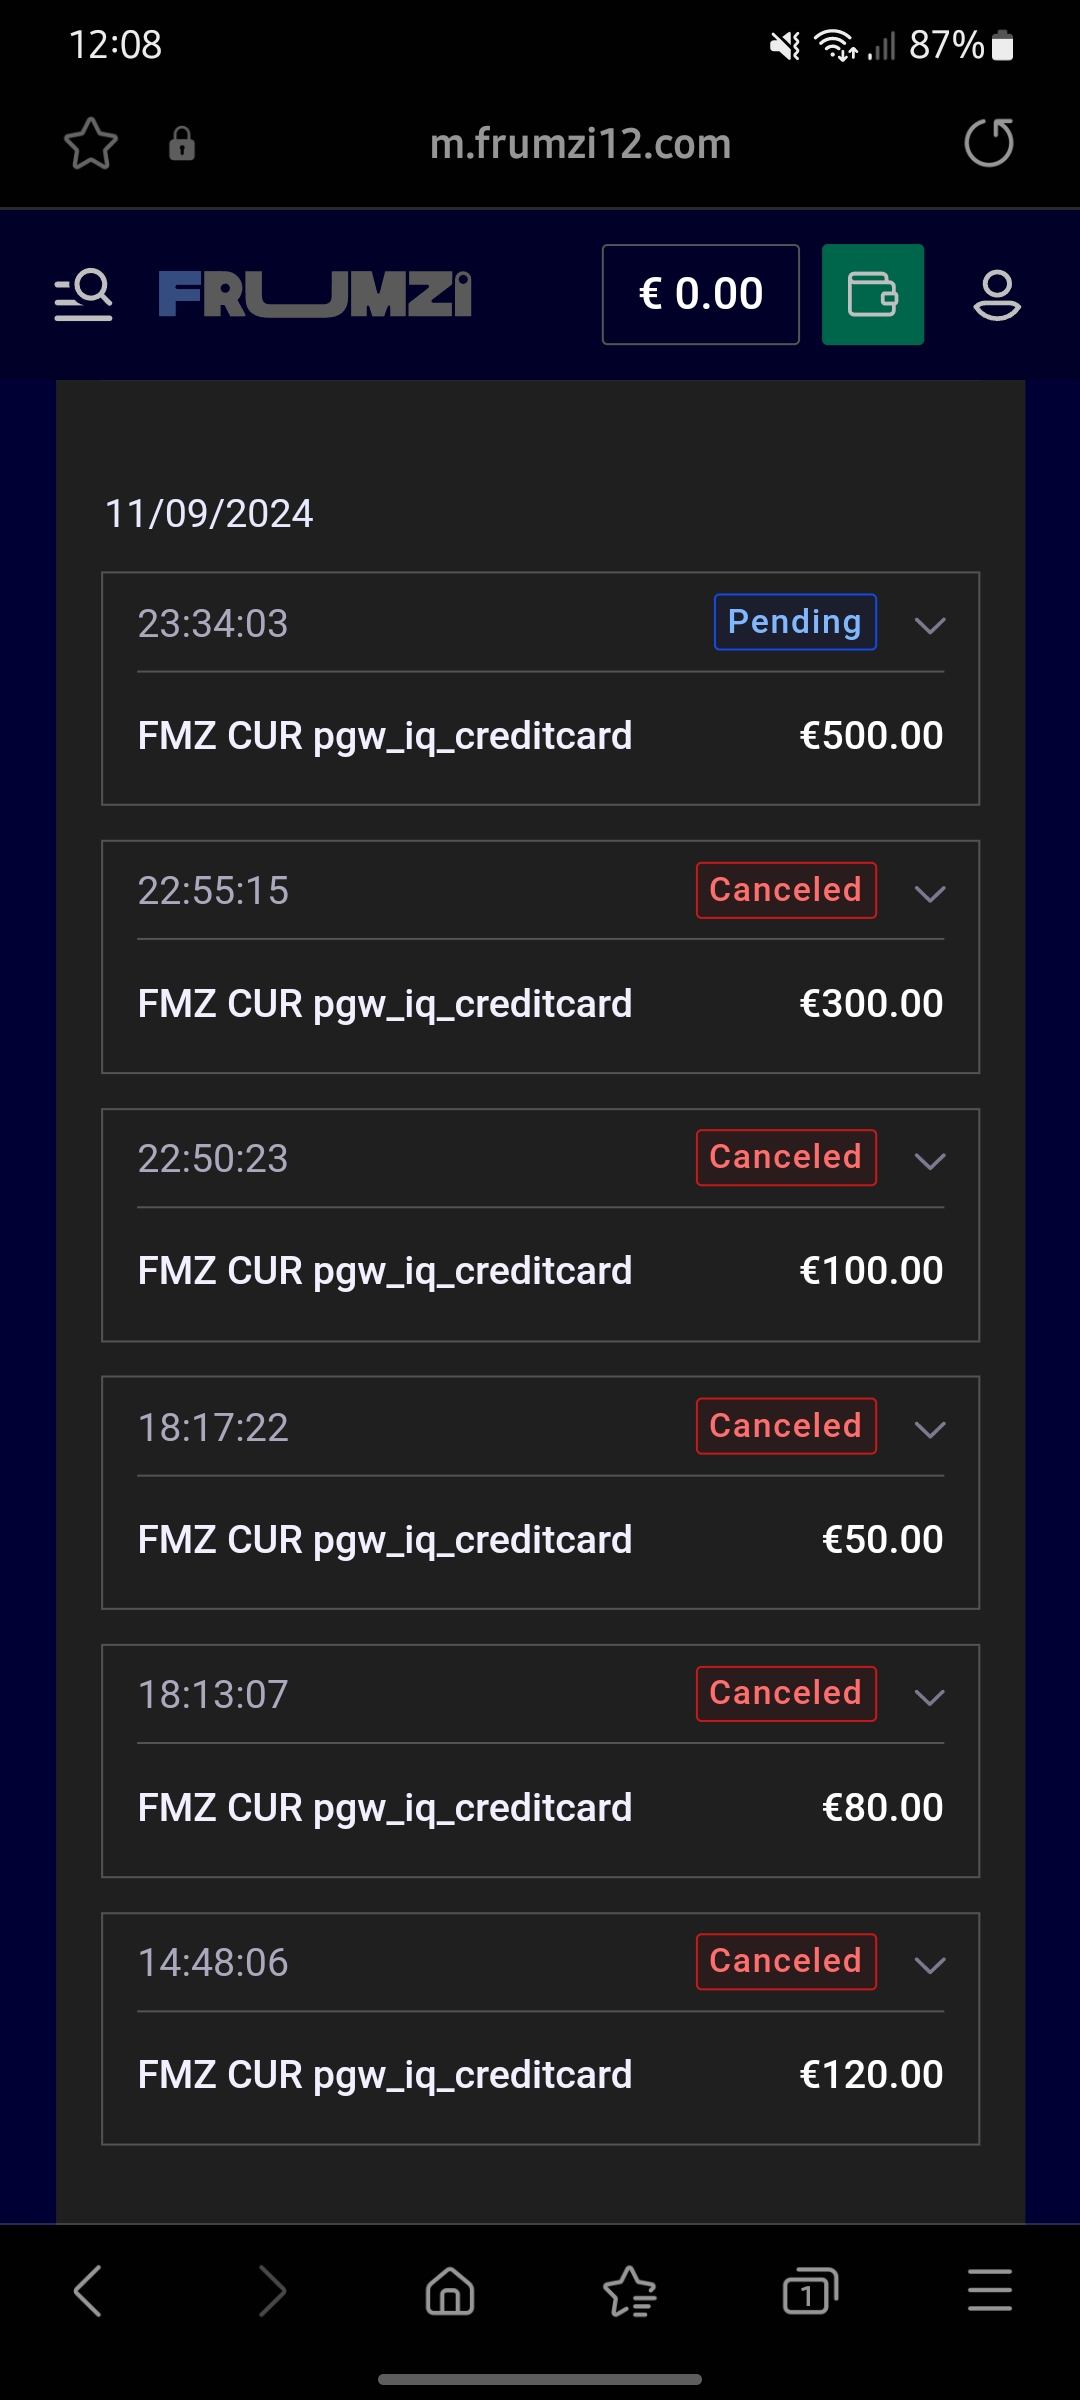Expand the 14:48:06 transaction chevron
Image resolution: width=1080 pixels, height=2400 pixels.
(930, 1965)
